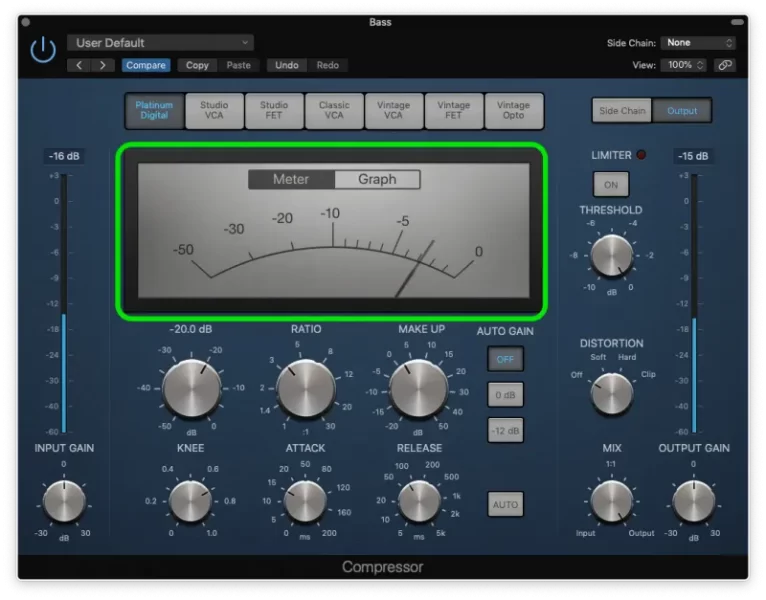Click the Release knob

pyautogui.click(x=419, y=501)
